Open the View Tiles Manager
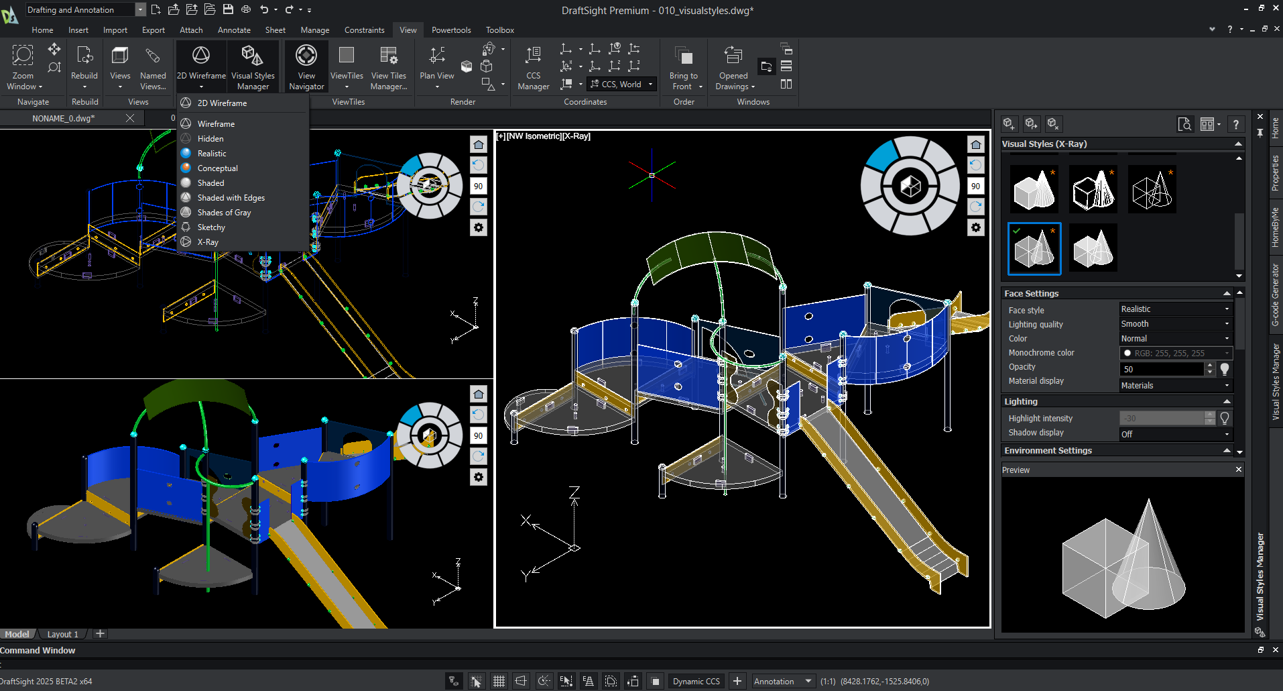1283x691 pixels. pyautogui.click(x=389, y=66)
